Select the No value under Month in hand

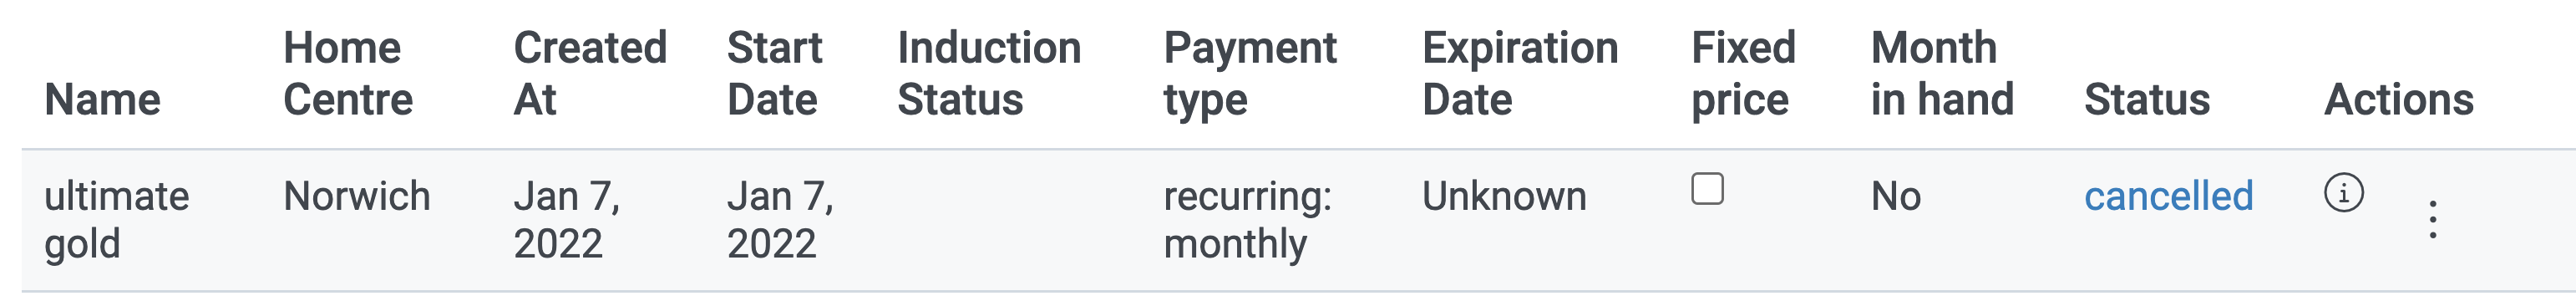coord(1896,196)
